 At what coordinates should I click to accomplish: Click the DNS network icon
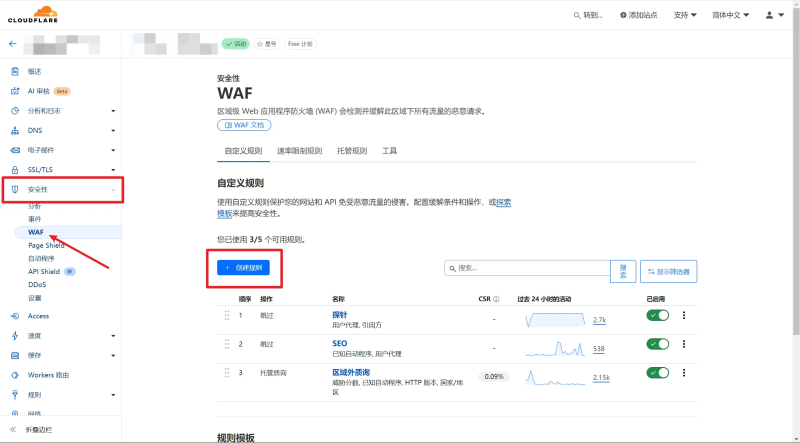pos(15,131)
